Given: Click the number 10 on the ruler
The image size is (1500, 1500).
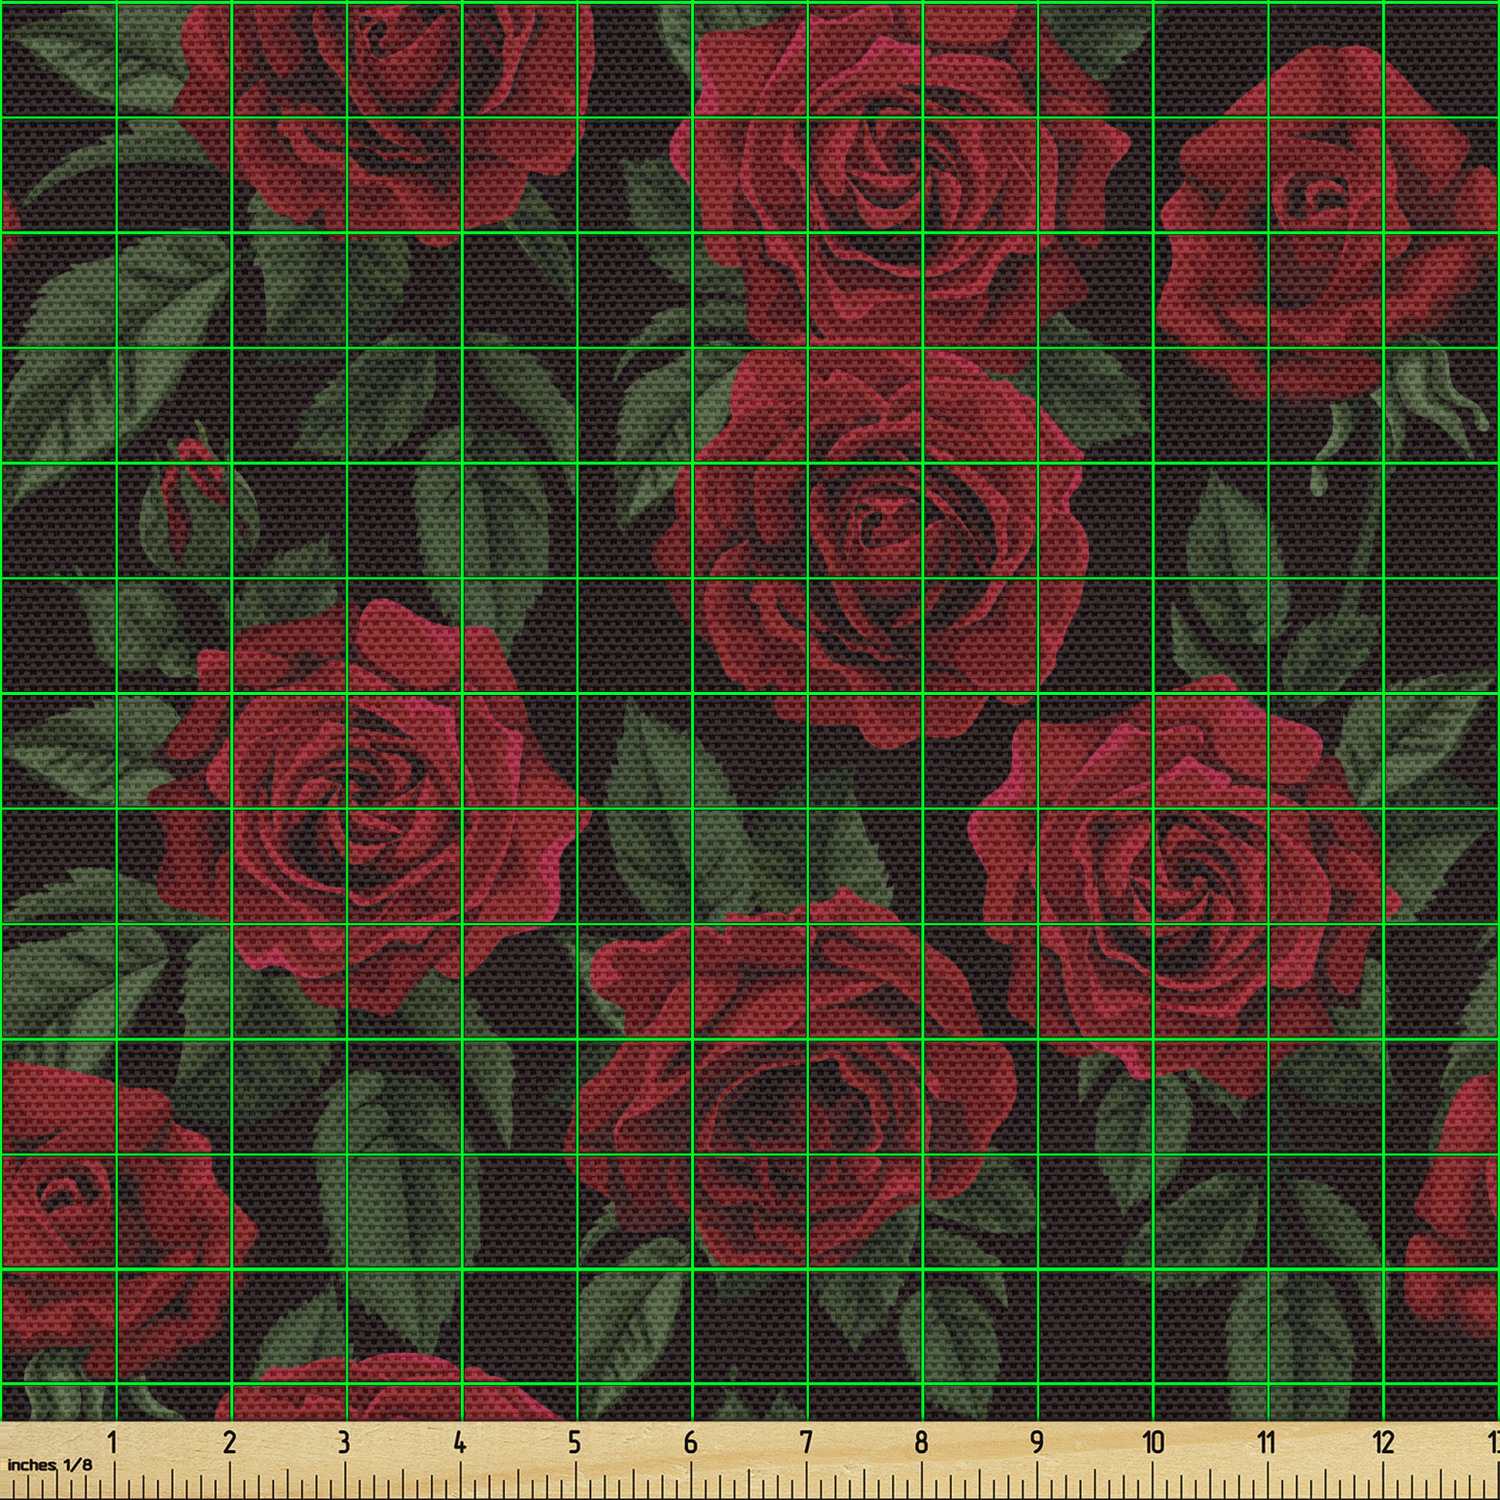Looking at the screenshot, I should [x=1153, y=1442].
